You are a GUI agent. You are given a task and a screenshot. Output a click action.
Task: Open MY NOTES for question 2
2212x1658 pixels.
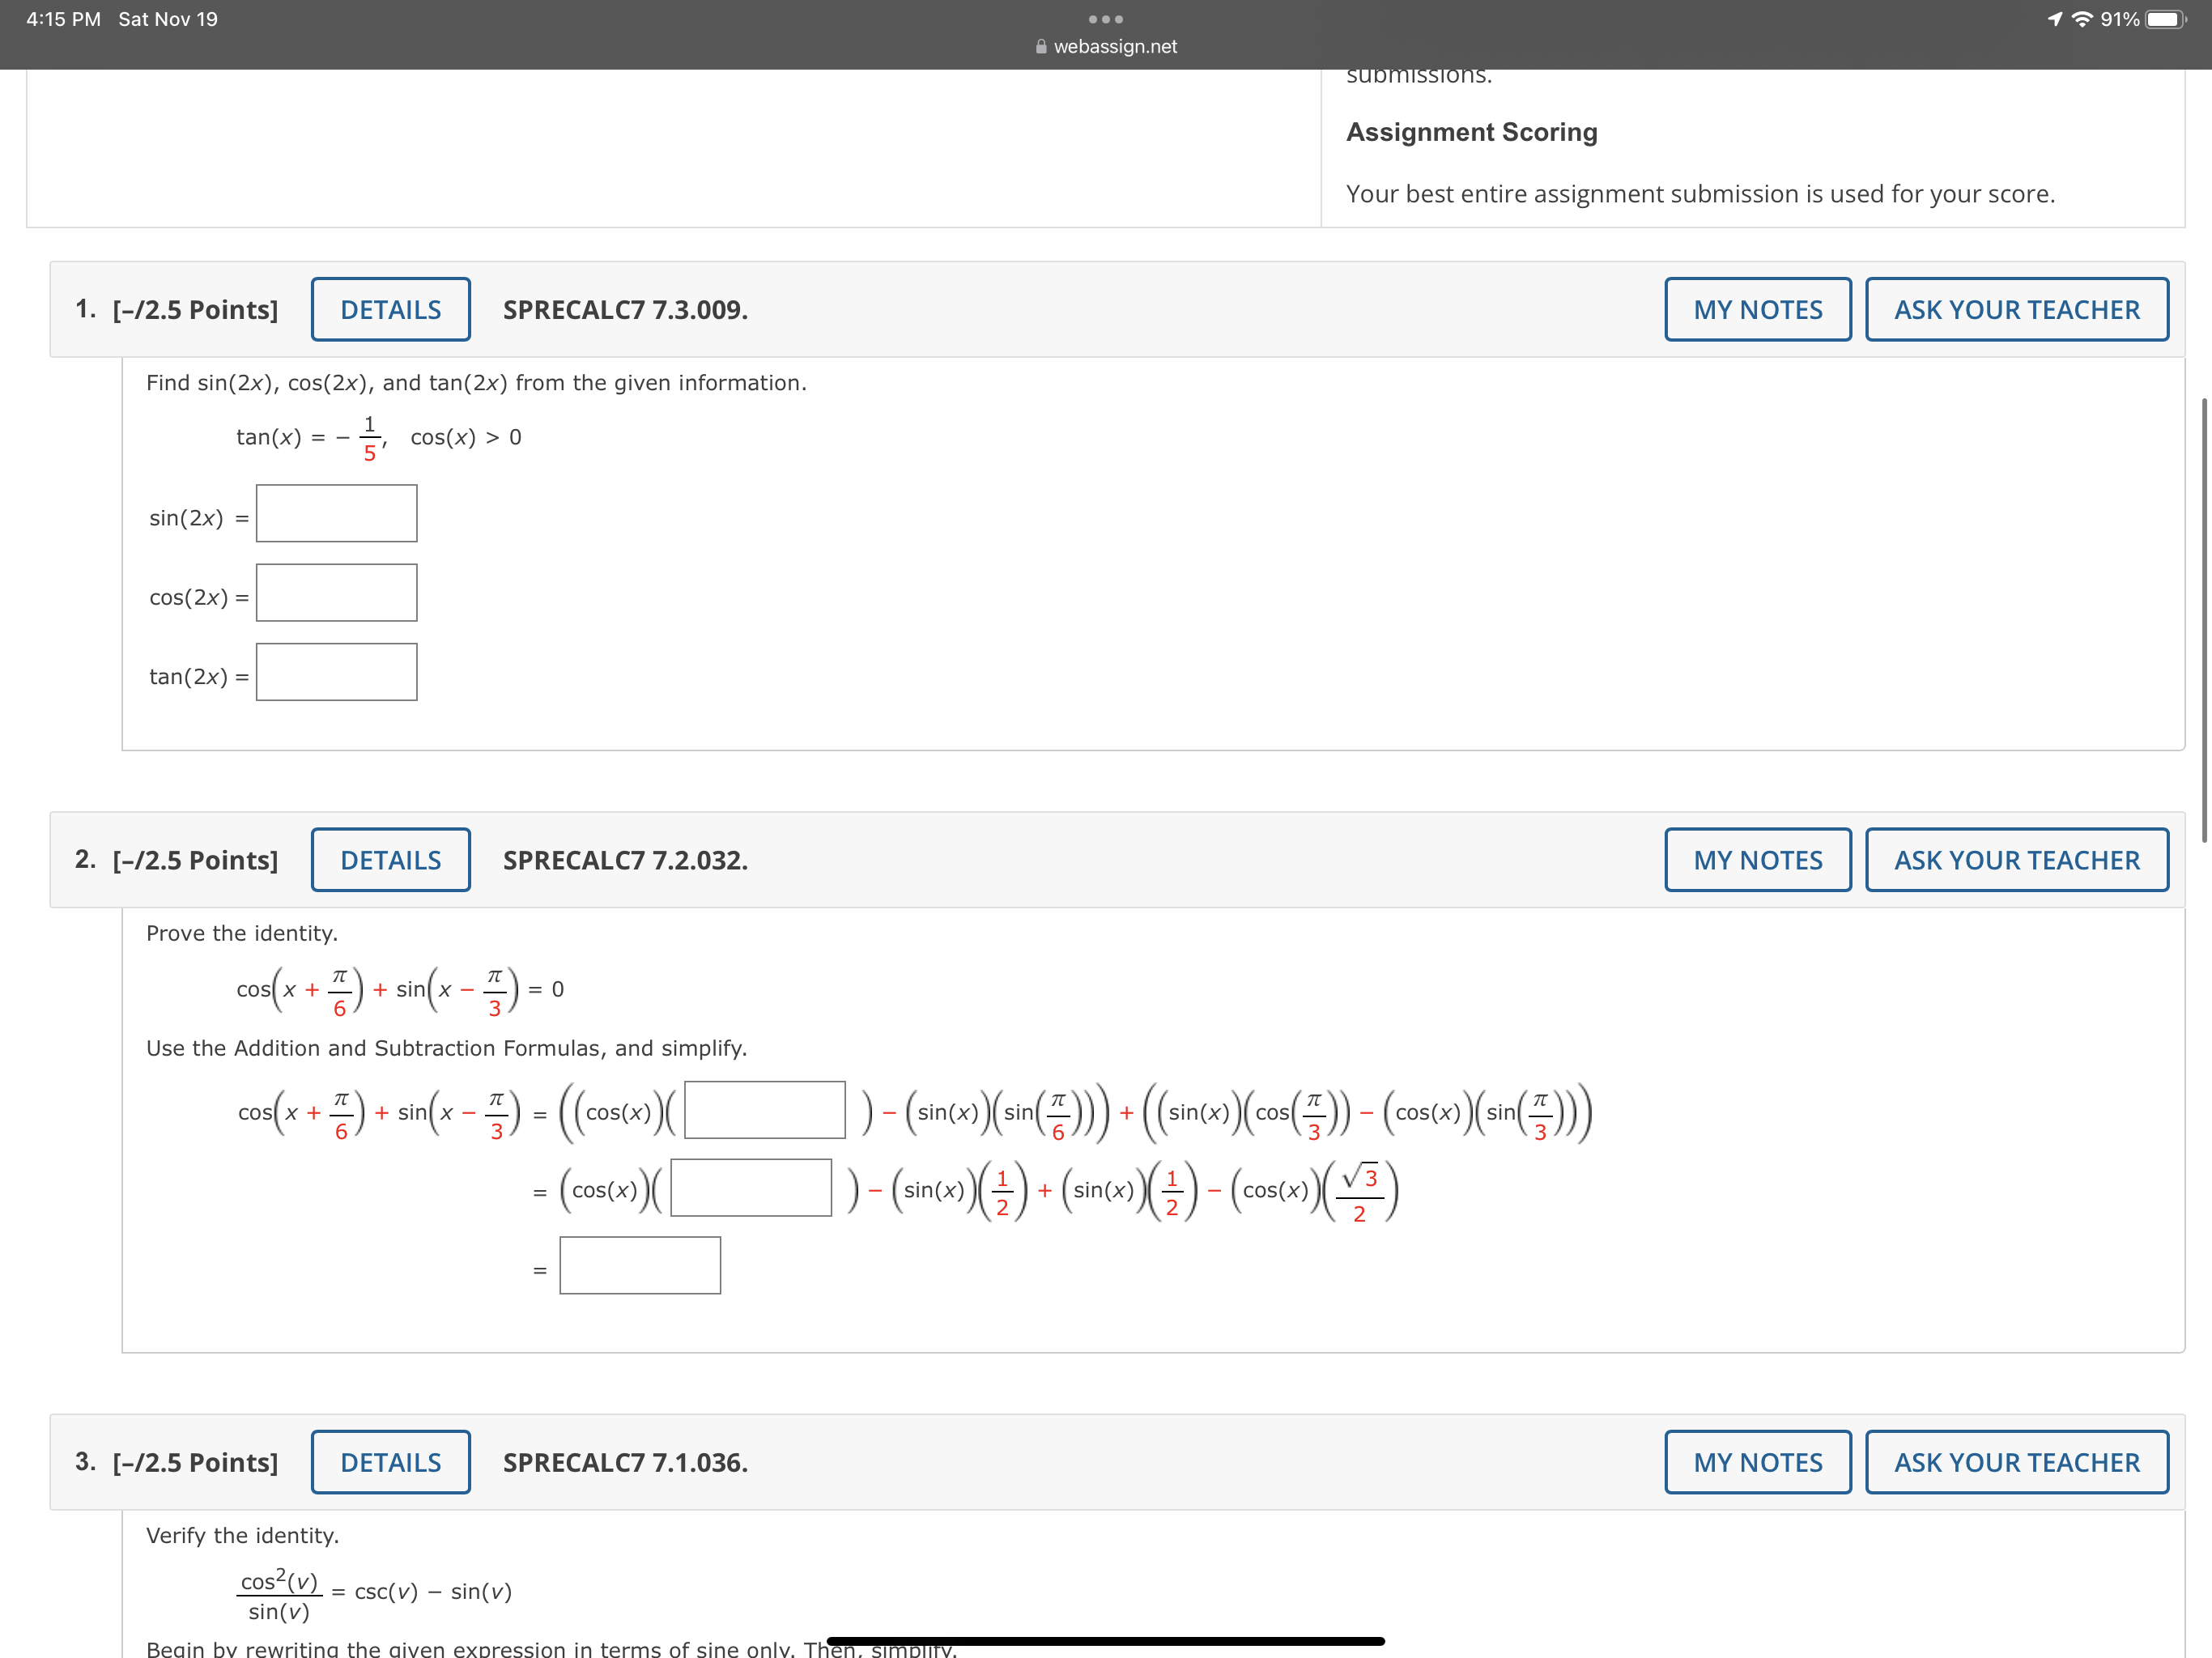1757,859
